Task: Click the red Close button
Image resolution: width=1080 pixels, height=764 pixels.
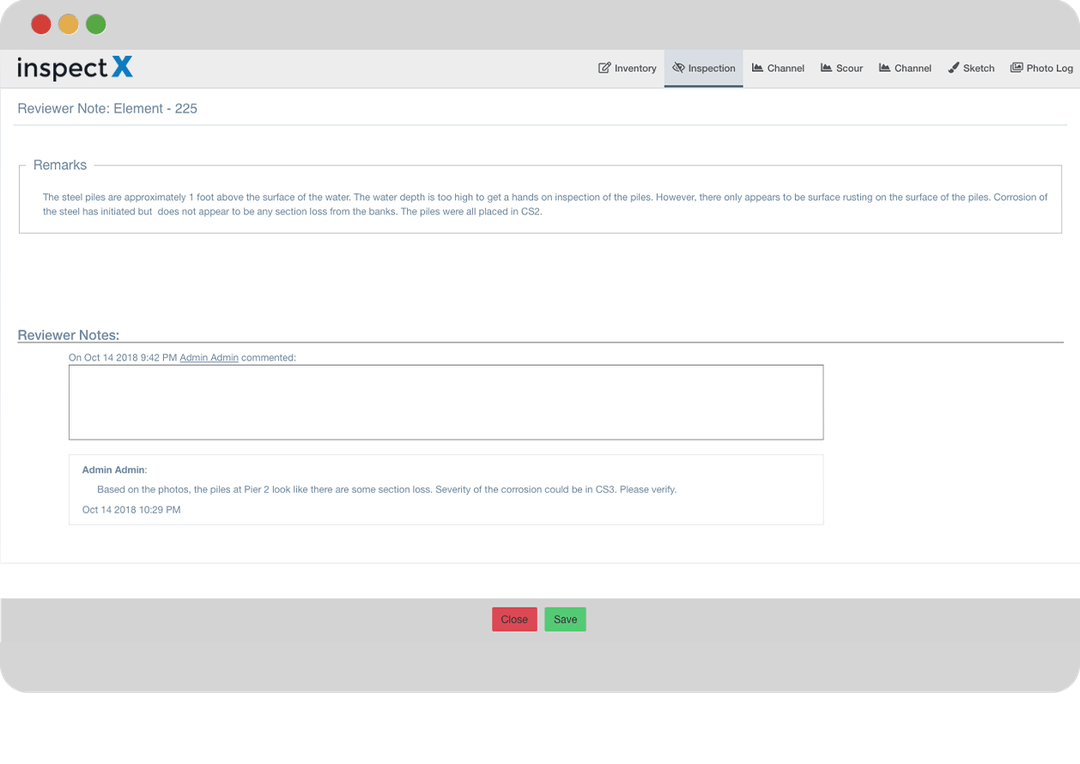Action: 514,619
